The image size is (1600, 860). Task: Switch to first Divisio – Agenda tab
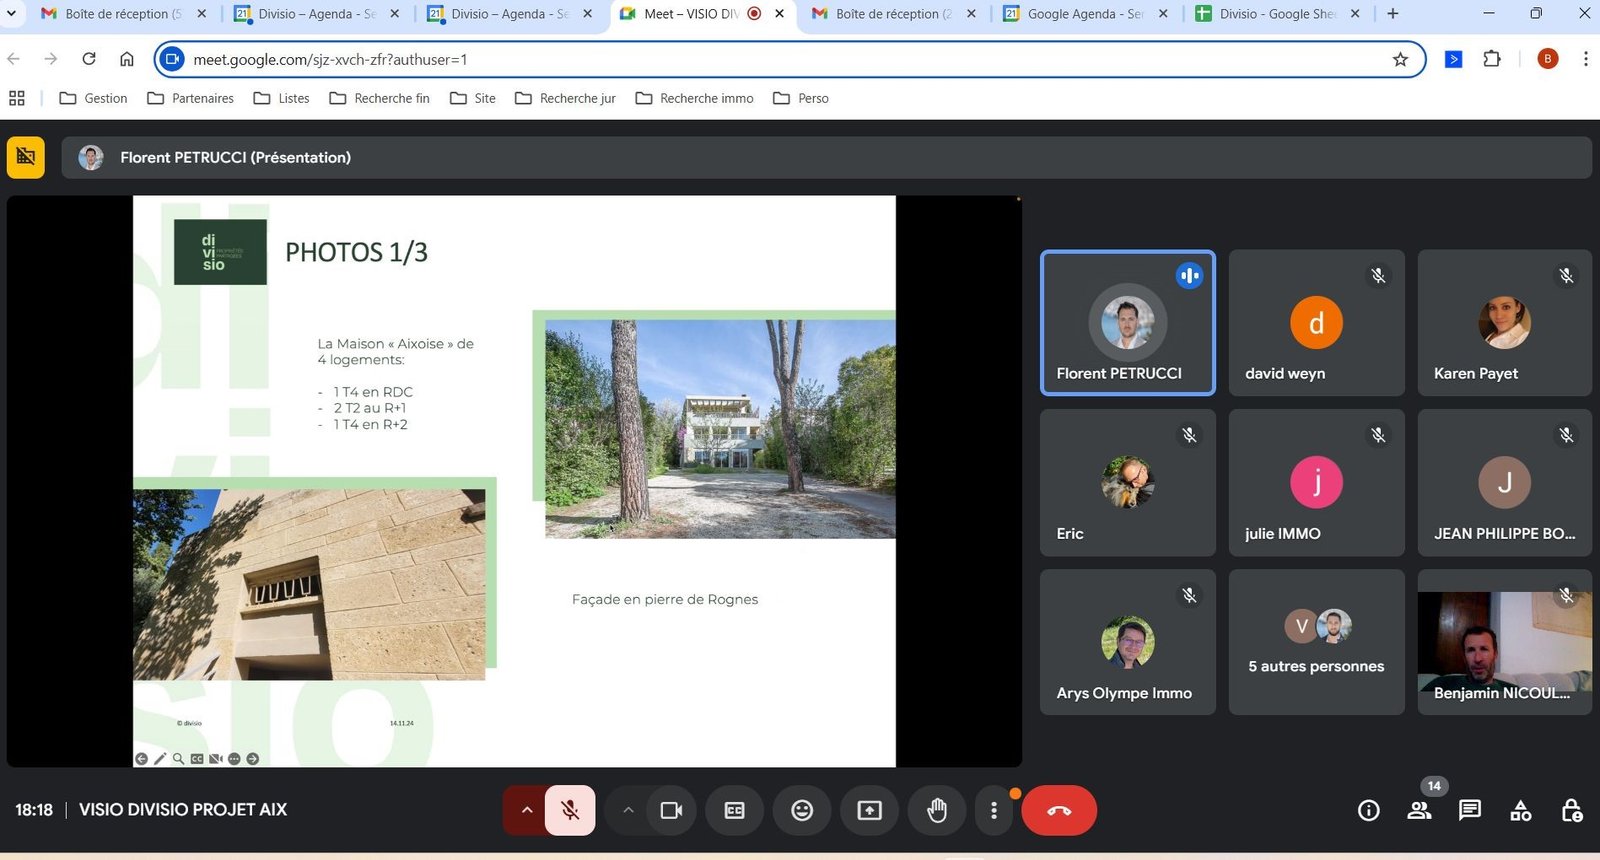[317, 14]
